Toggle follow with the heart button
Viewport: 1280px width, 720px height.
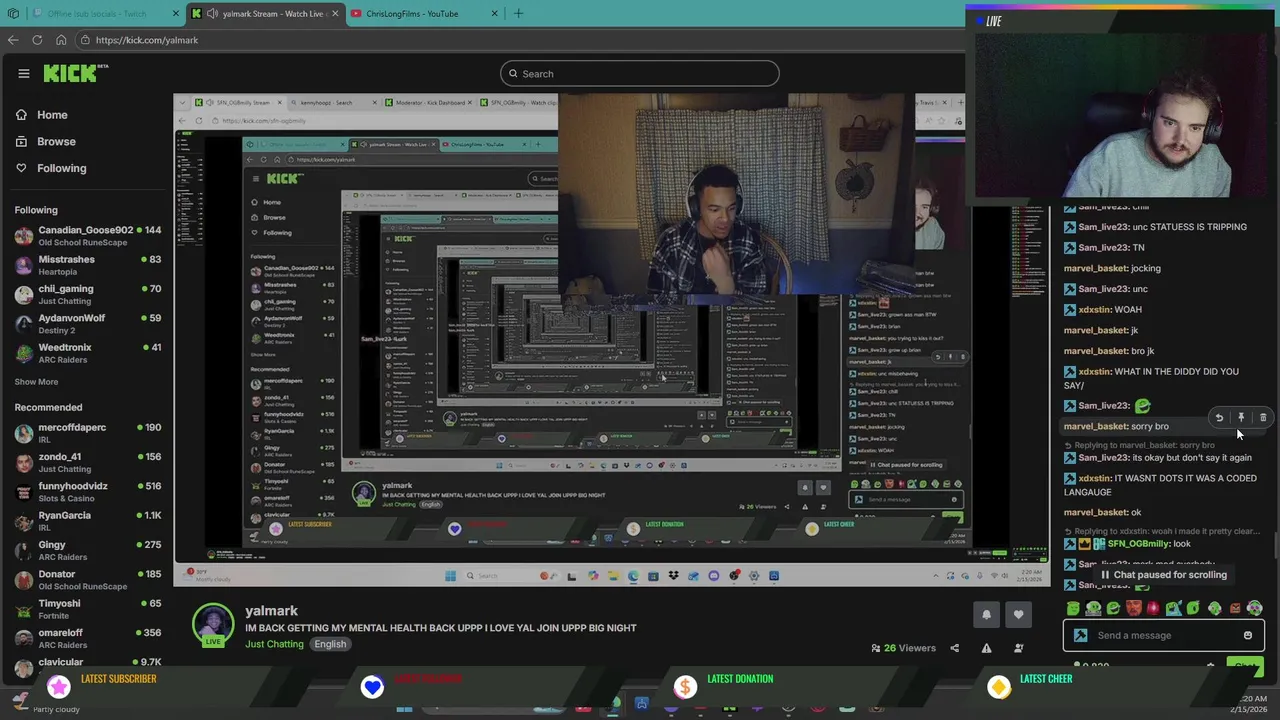[1018, 615]
